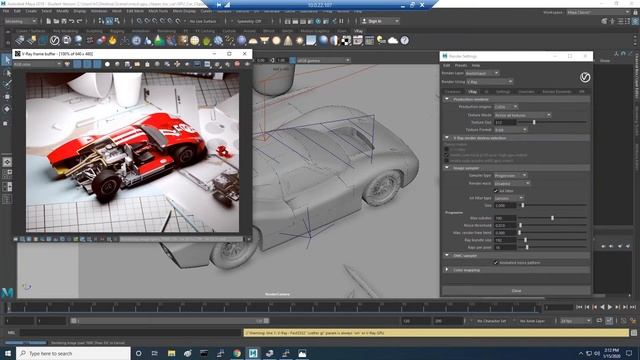The image size is (640, 360).
Task: Switch to the Render Elements tab
Action: pos(557,92)
